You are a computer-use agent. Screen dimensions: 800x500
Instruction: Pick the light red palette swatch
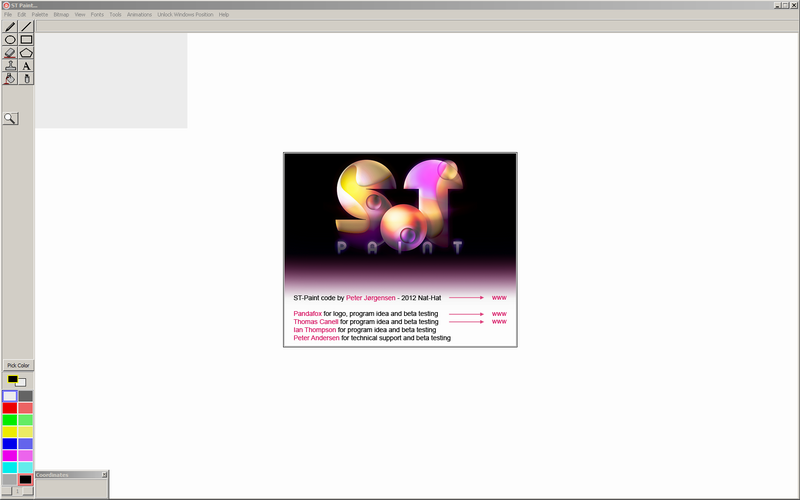(x=26, y=408)
